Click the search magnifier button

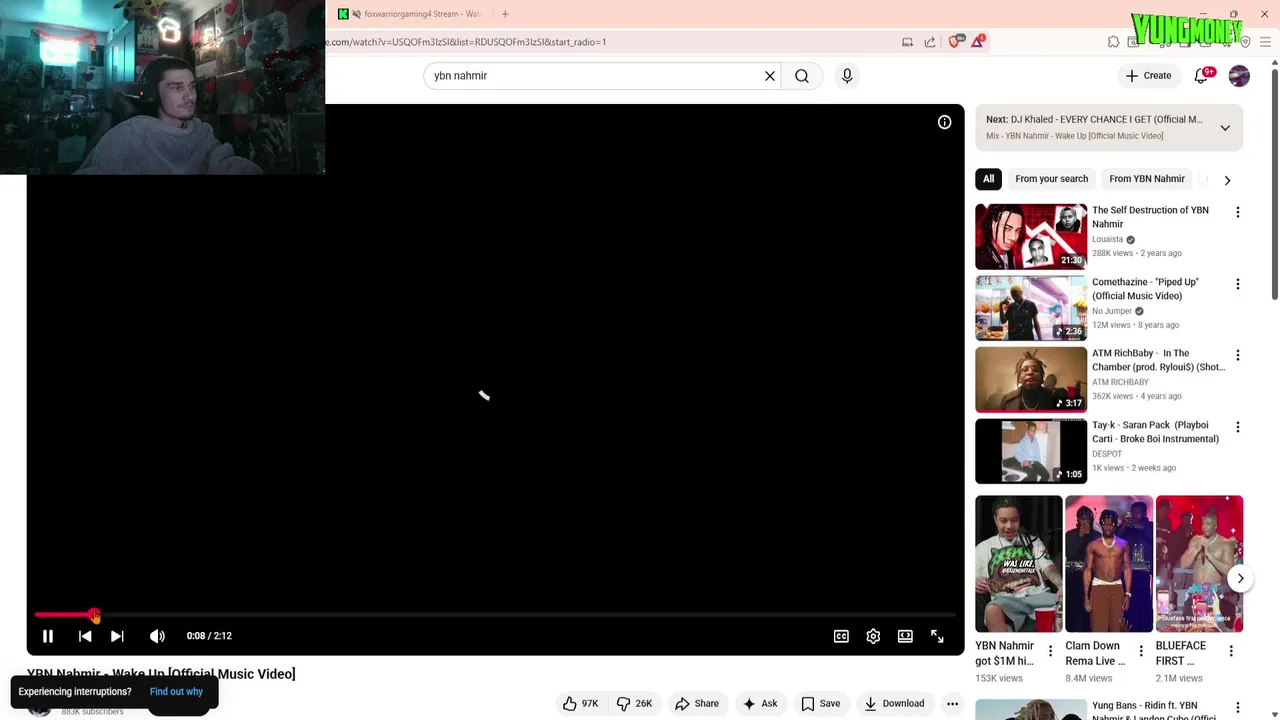(802, 76)
